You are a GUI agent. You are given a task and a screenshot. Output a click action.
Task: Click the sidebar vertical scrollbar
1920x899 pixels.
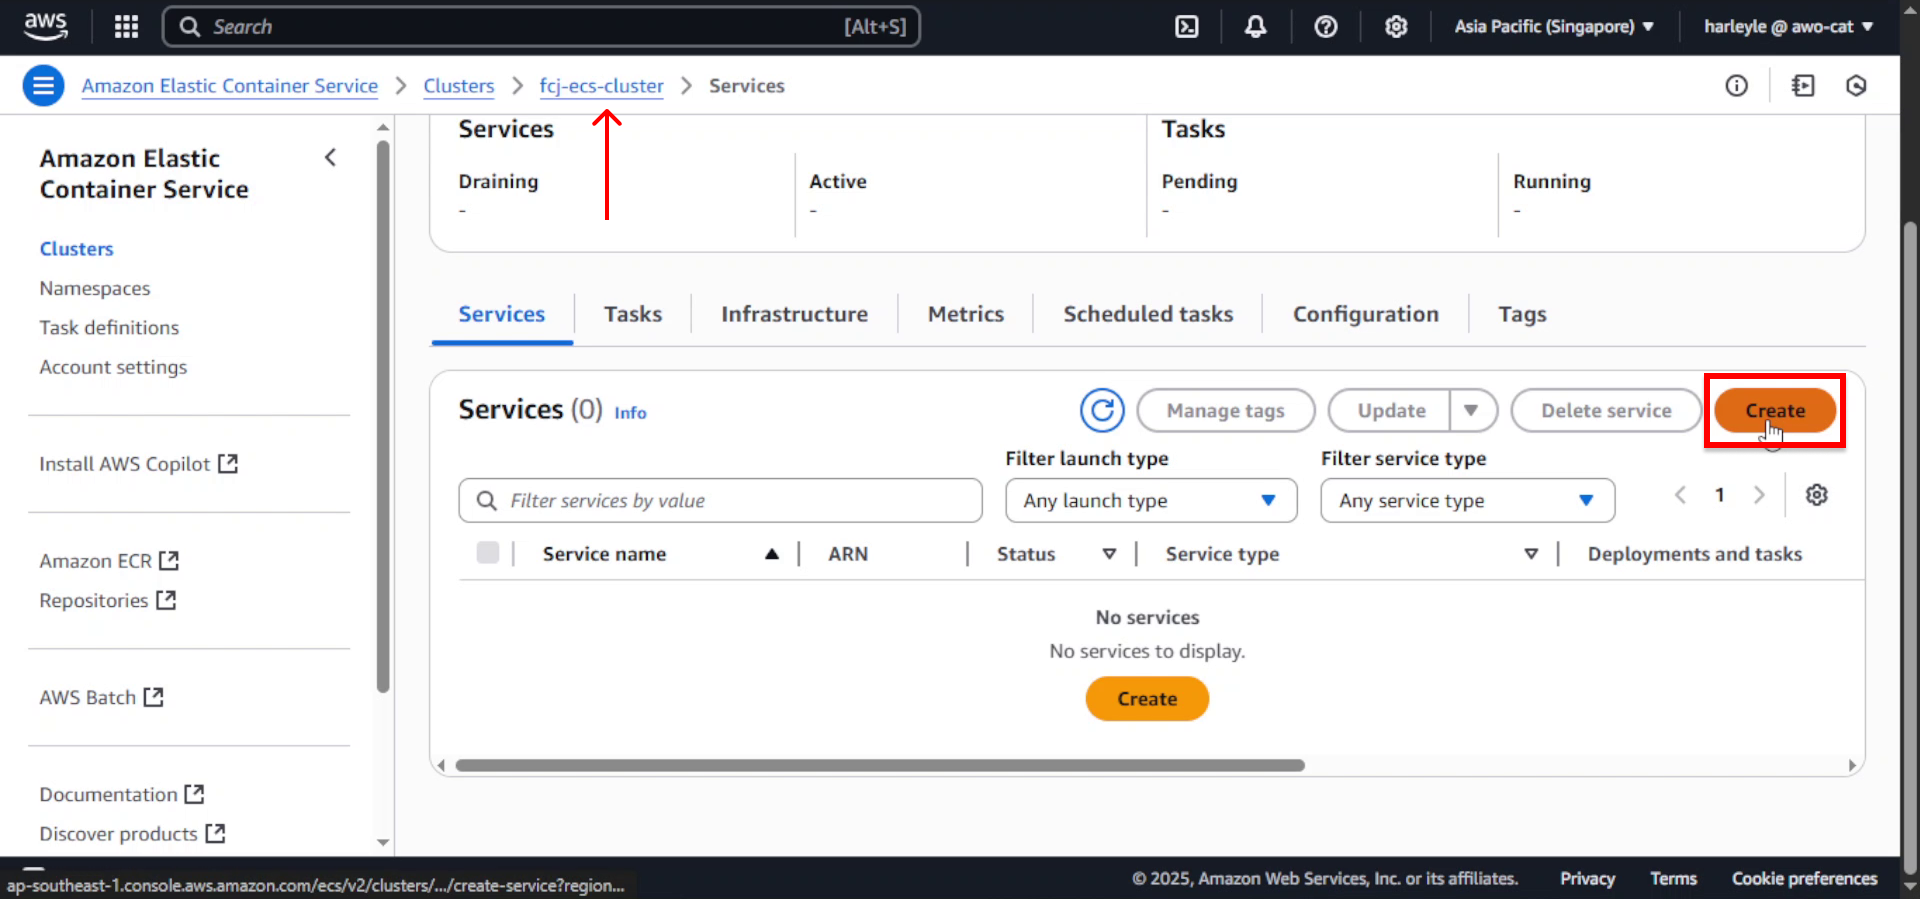[x=383, y=416]
